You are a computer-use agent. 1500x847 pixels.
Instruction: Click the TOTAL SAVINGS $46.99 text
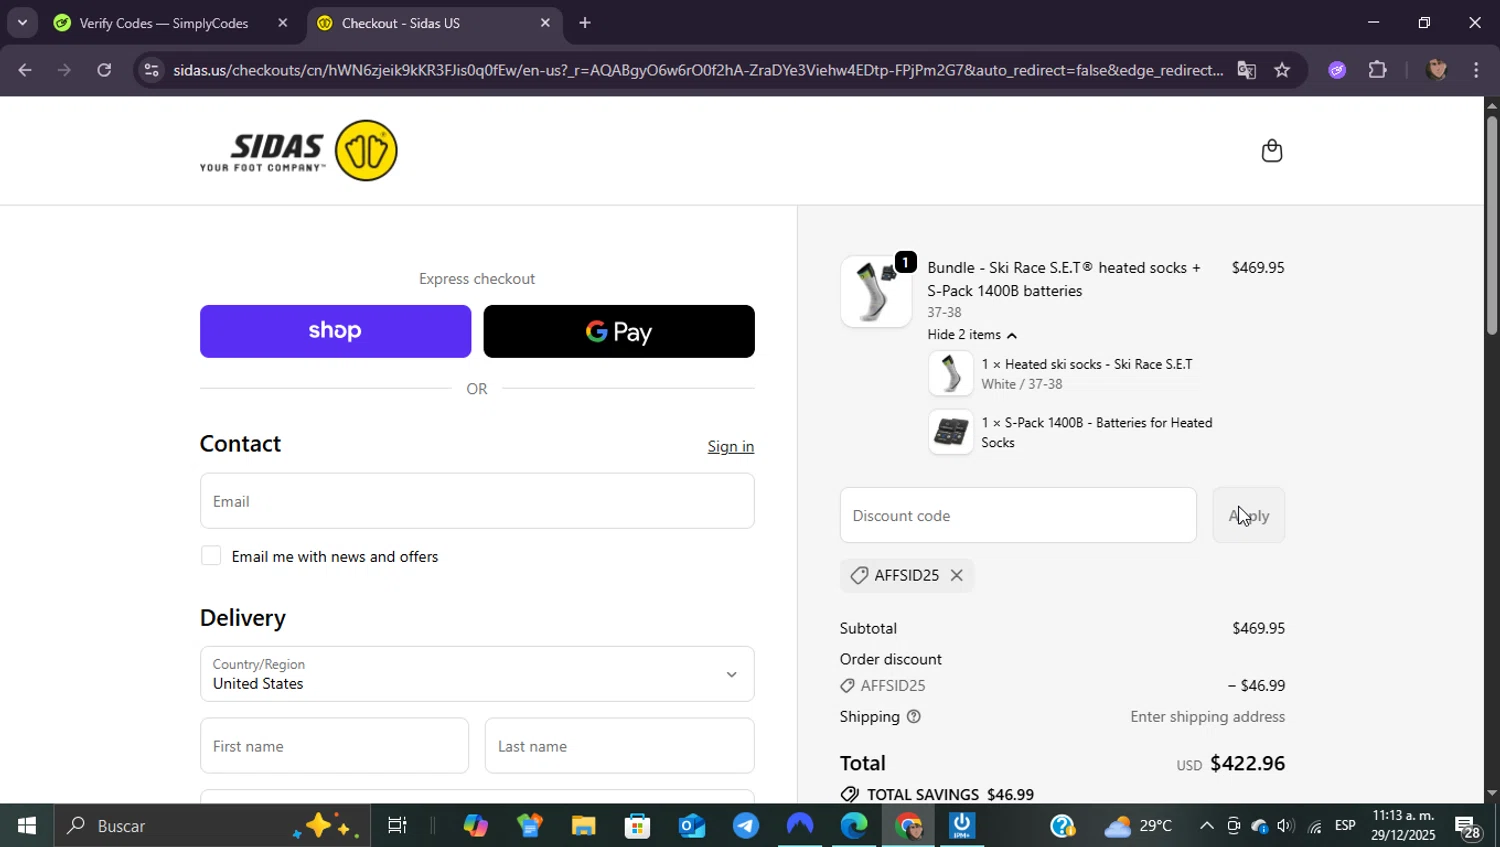pos(950,795)
